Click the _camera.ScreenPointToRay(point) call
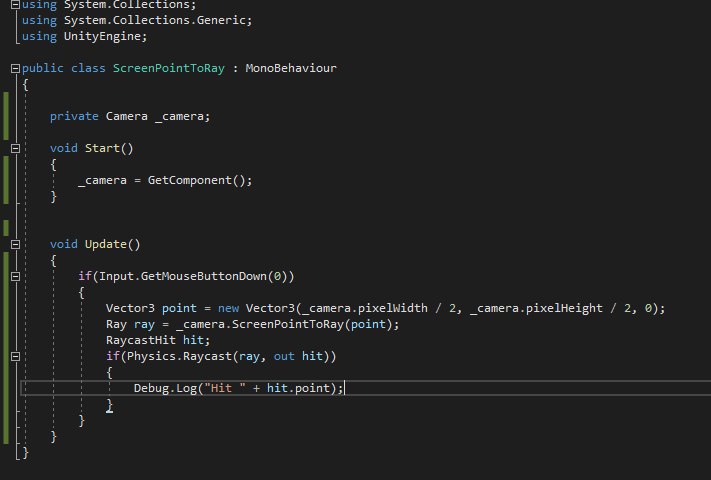The image size is (711, 480). pos(284,325)
